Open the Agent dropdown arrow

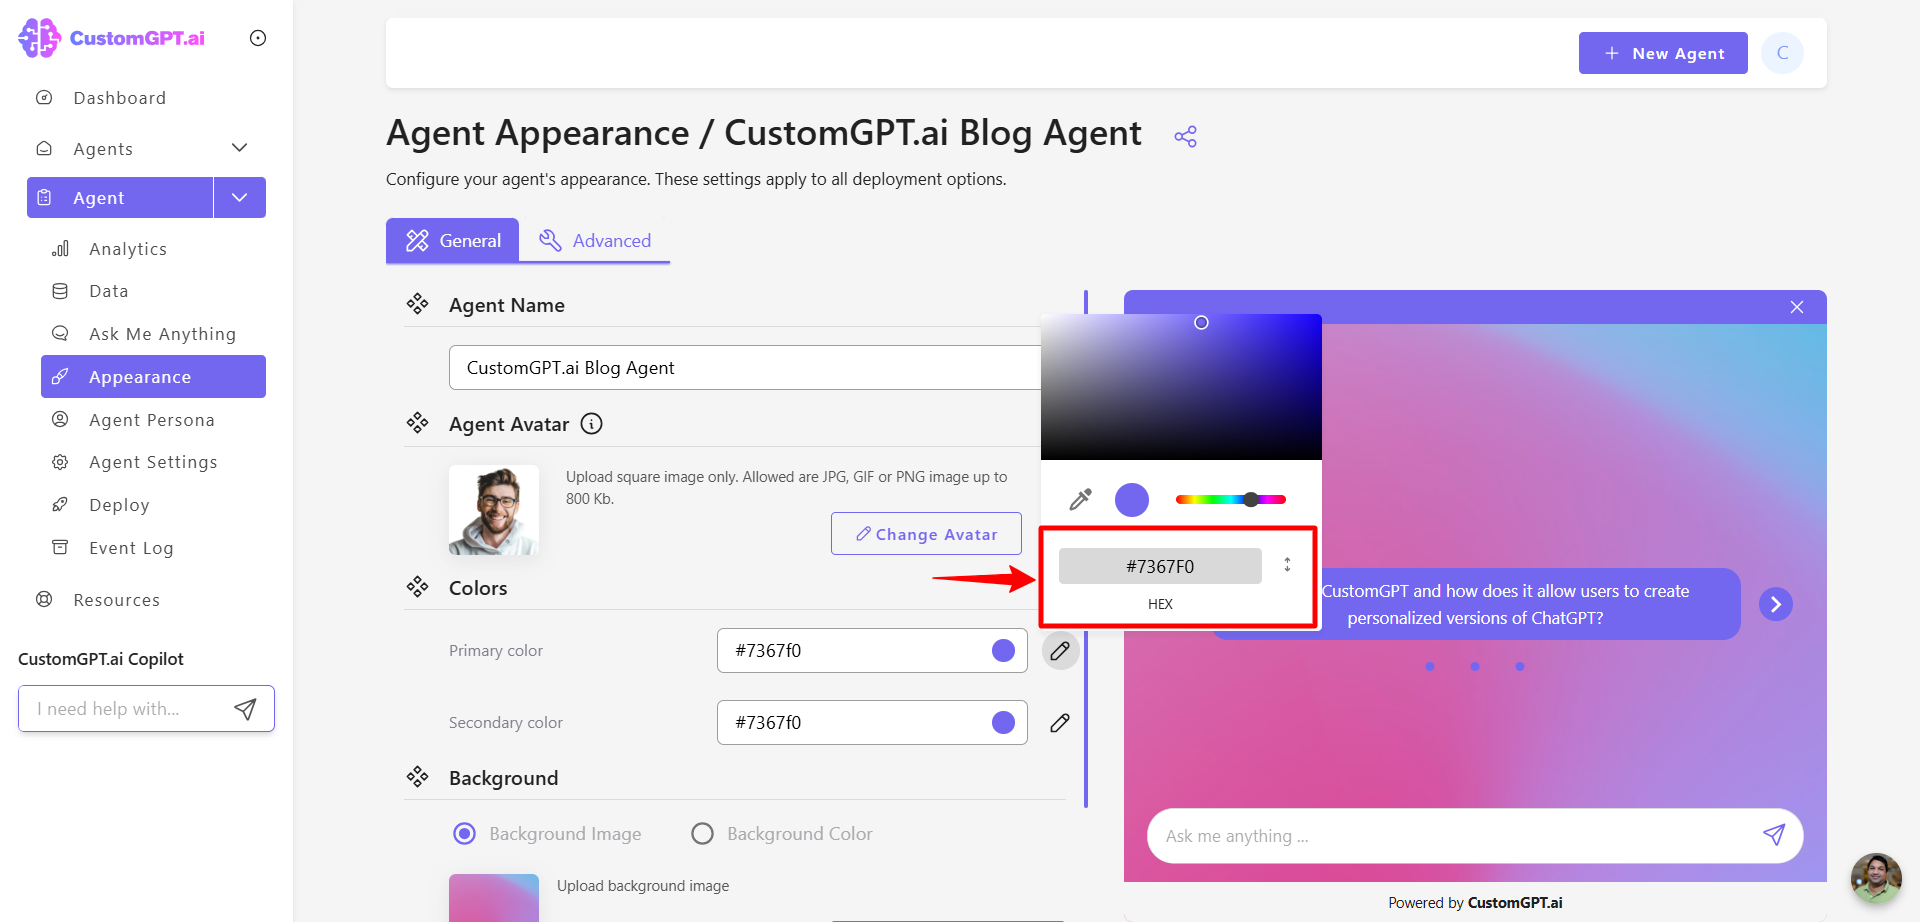pos(240,198)
